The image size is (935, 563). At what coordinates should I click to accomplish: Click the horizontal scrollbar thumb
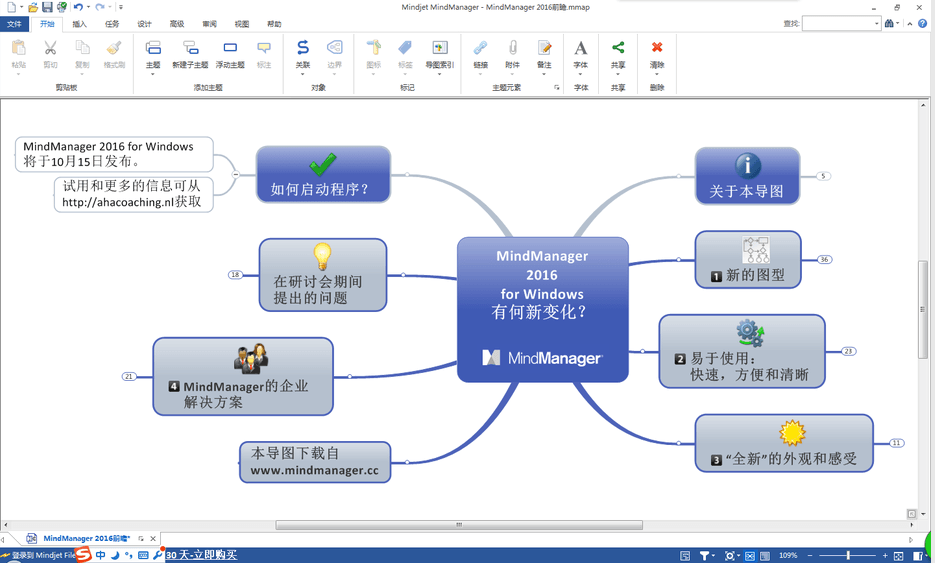click(x=459, y=525)
